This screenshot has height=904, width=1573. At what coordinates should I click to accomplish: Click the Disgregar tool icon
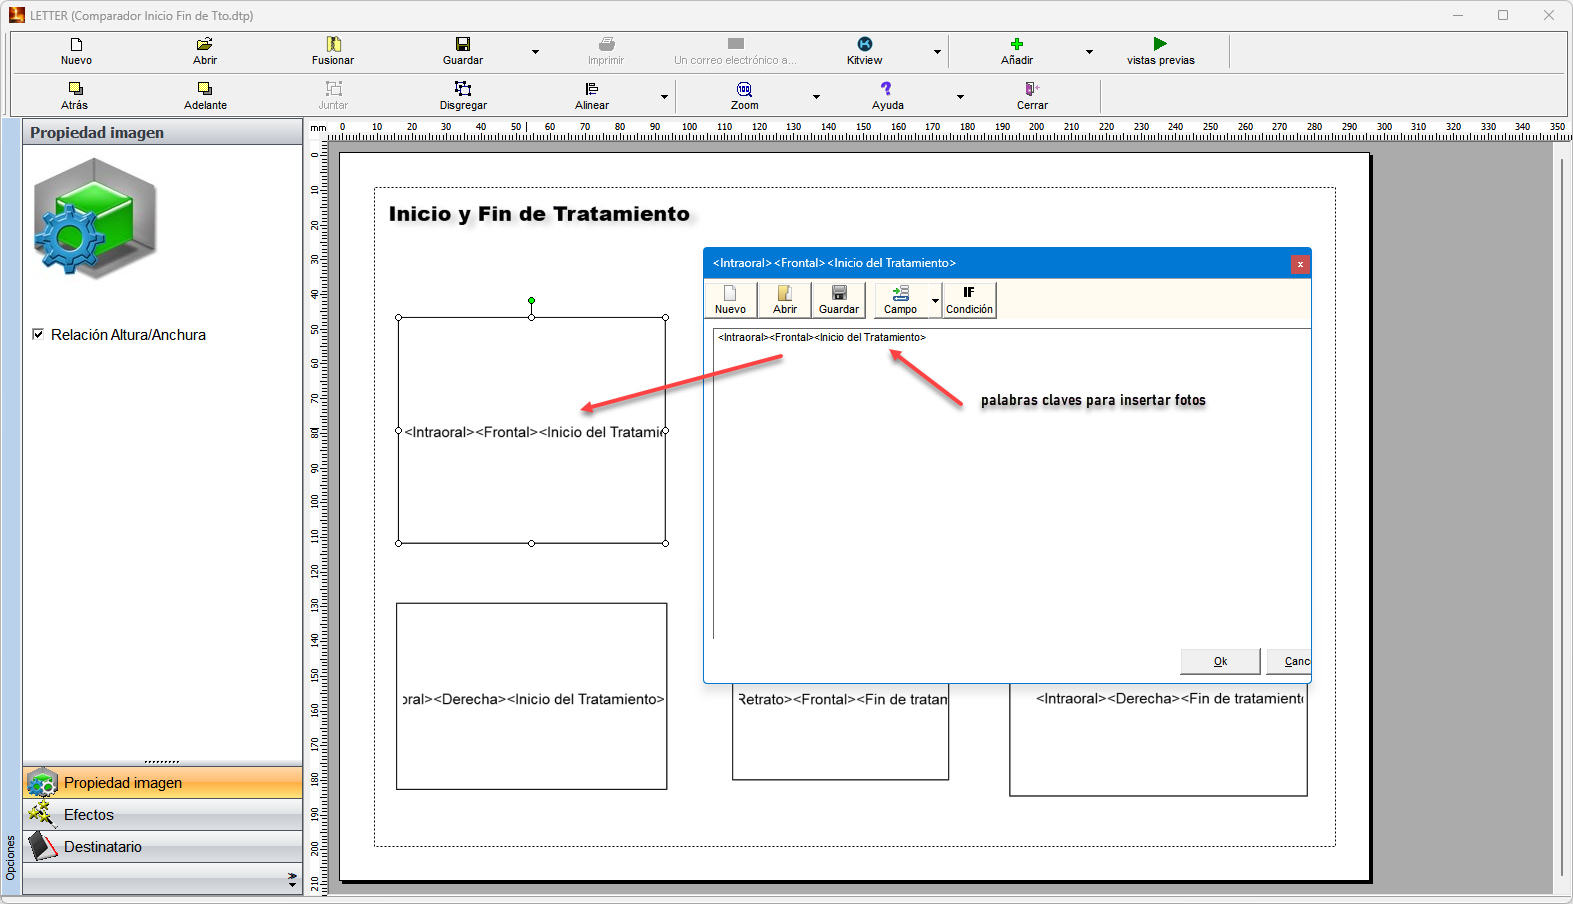tap(463, 90)
